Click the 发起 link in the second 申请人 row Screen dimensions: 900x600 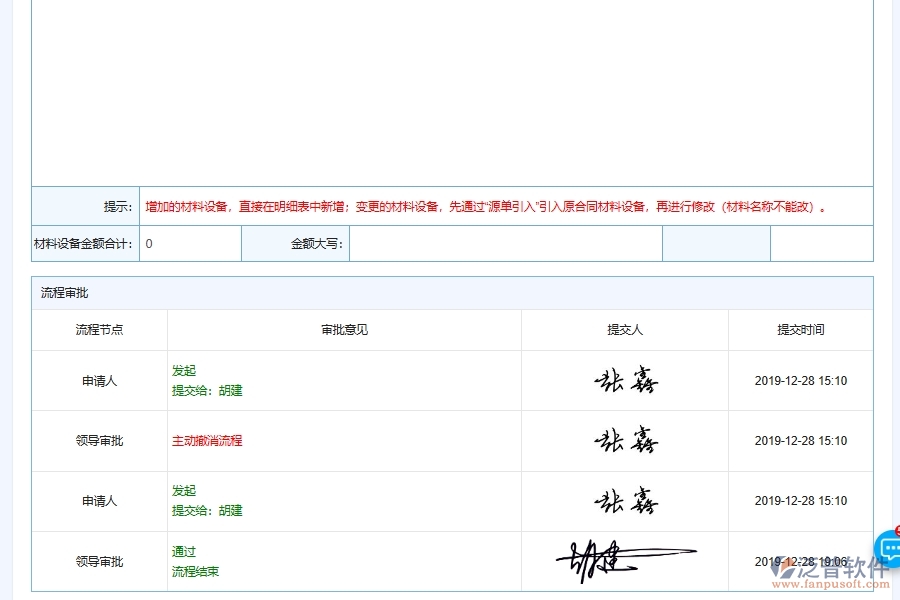tap(184, 491)
